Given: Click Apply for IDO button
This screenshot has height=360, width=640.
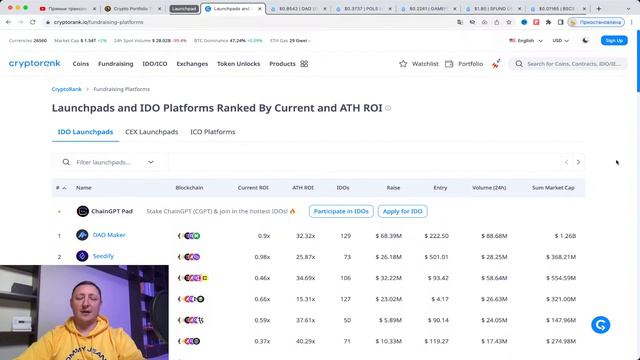Looking at the screenshot, I should (402, 211).
